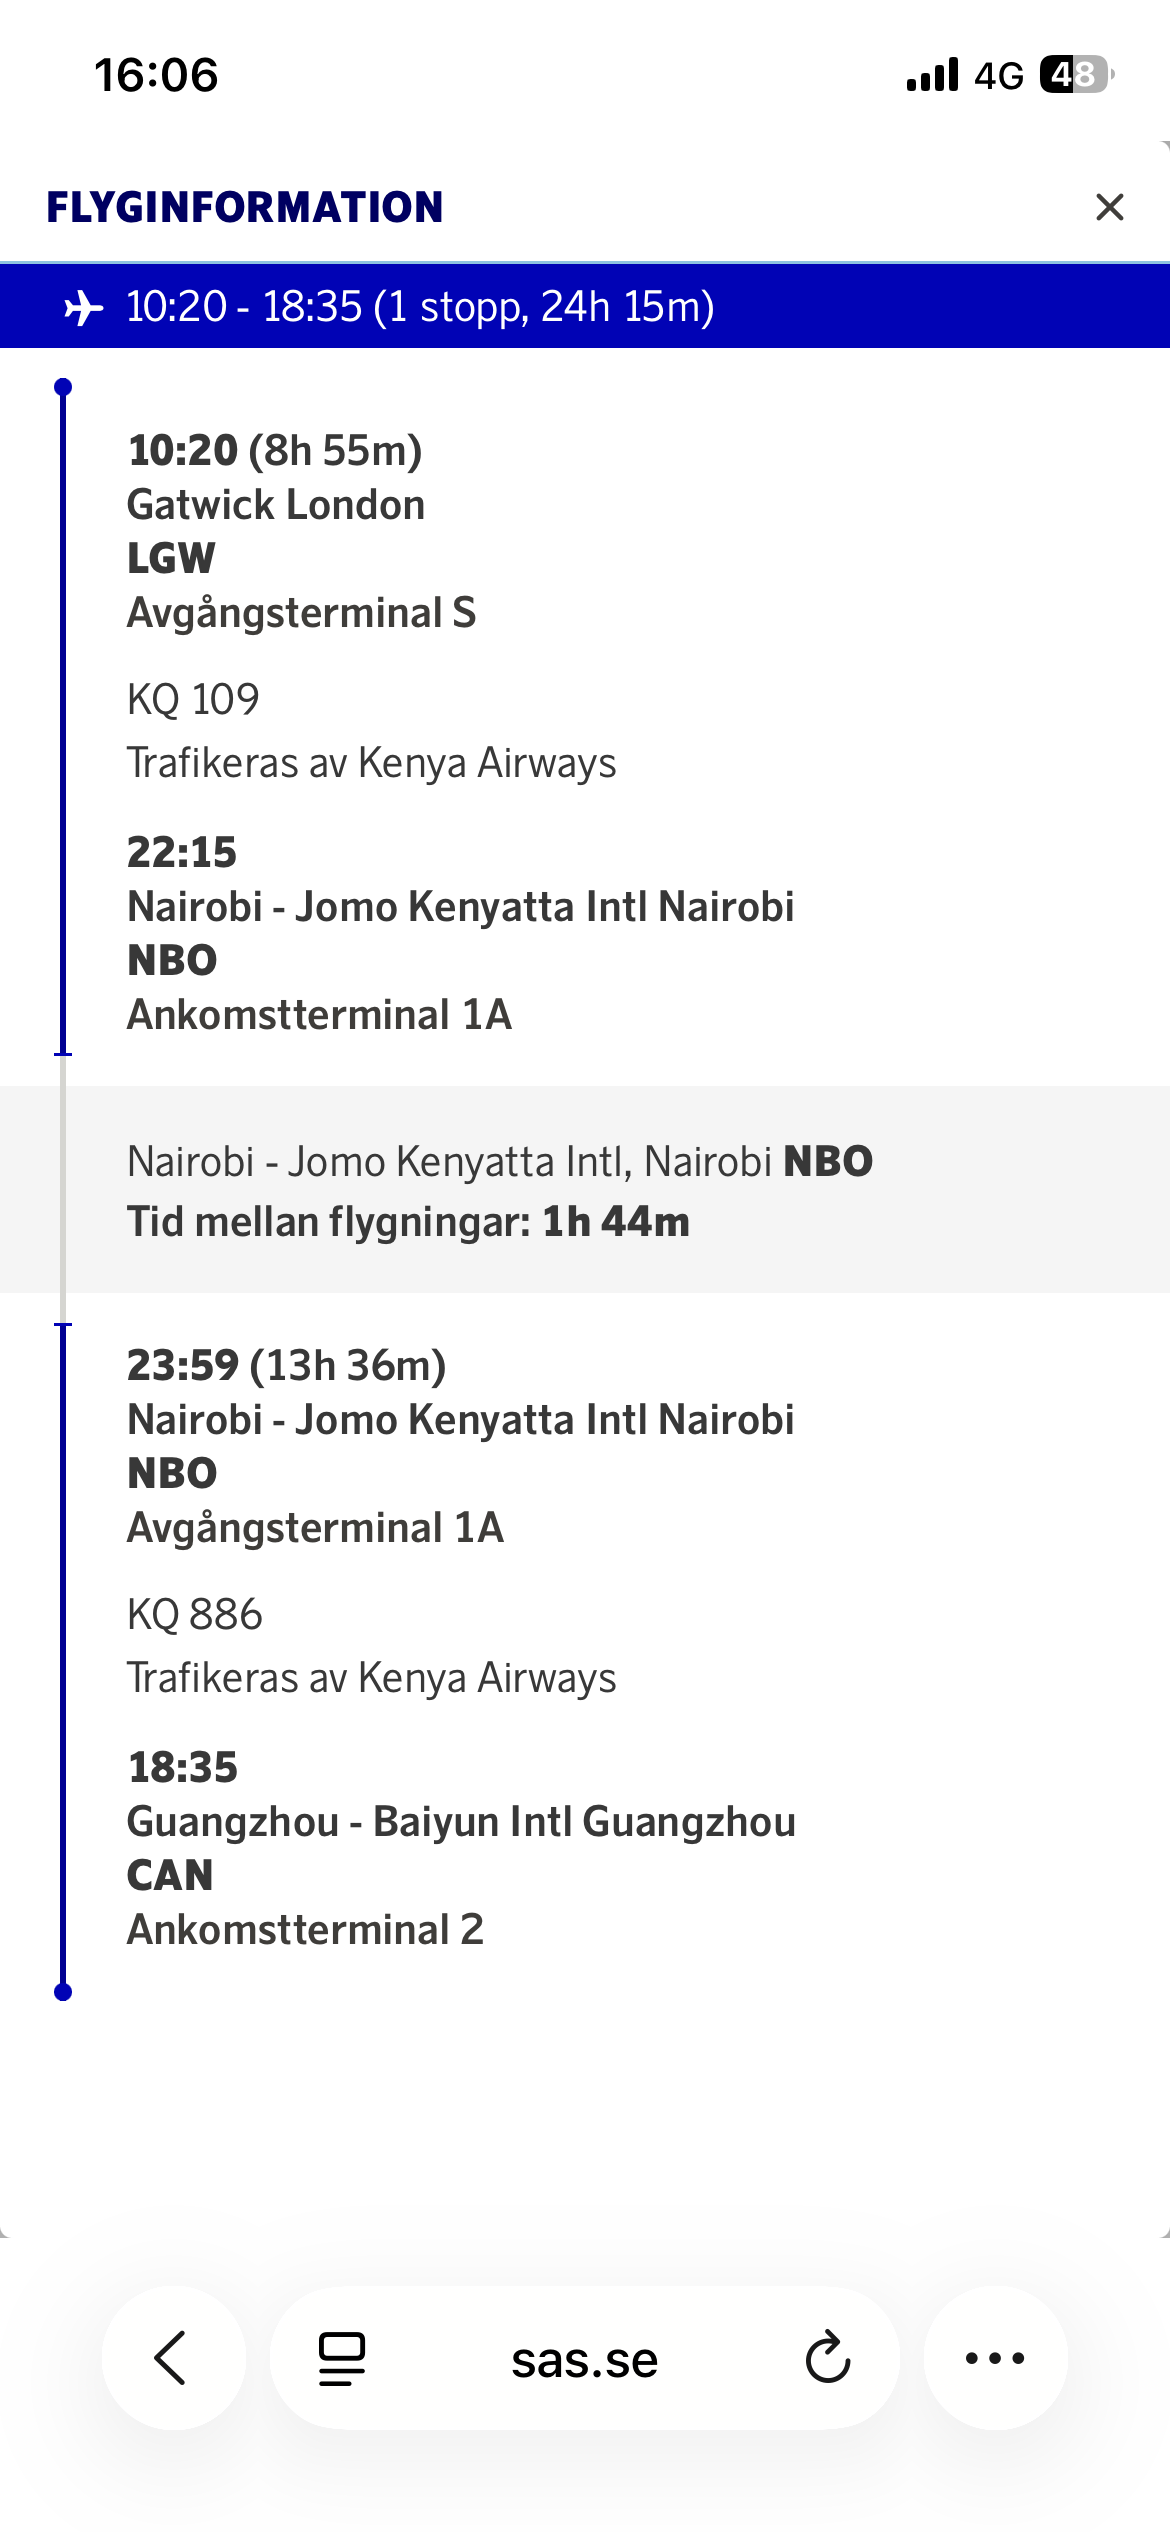Open the page menu icon beside sas.se
This screenshot has height=2532, width=1170.
[x=342, y=2359]
